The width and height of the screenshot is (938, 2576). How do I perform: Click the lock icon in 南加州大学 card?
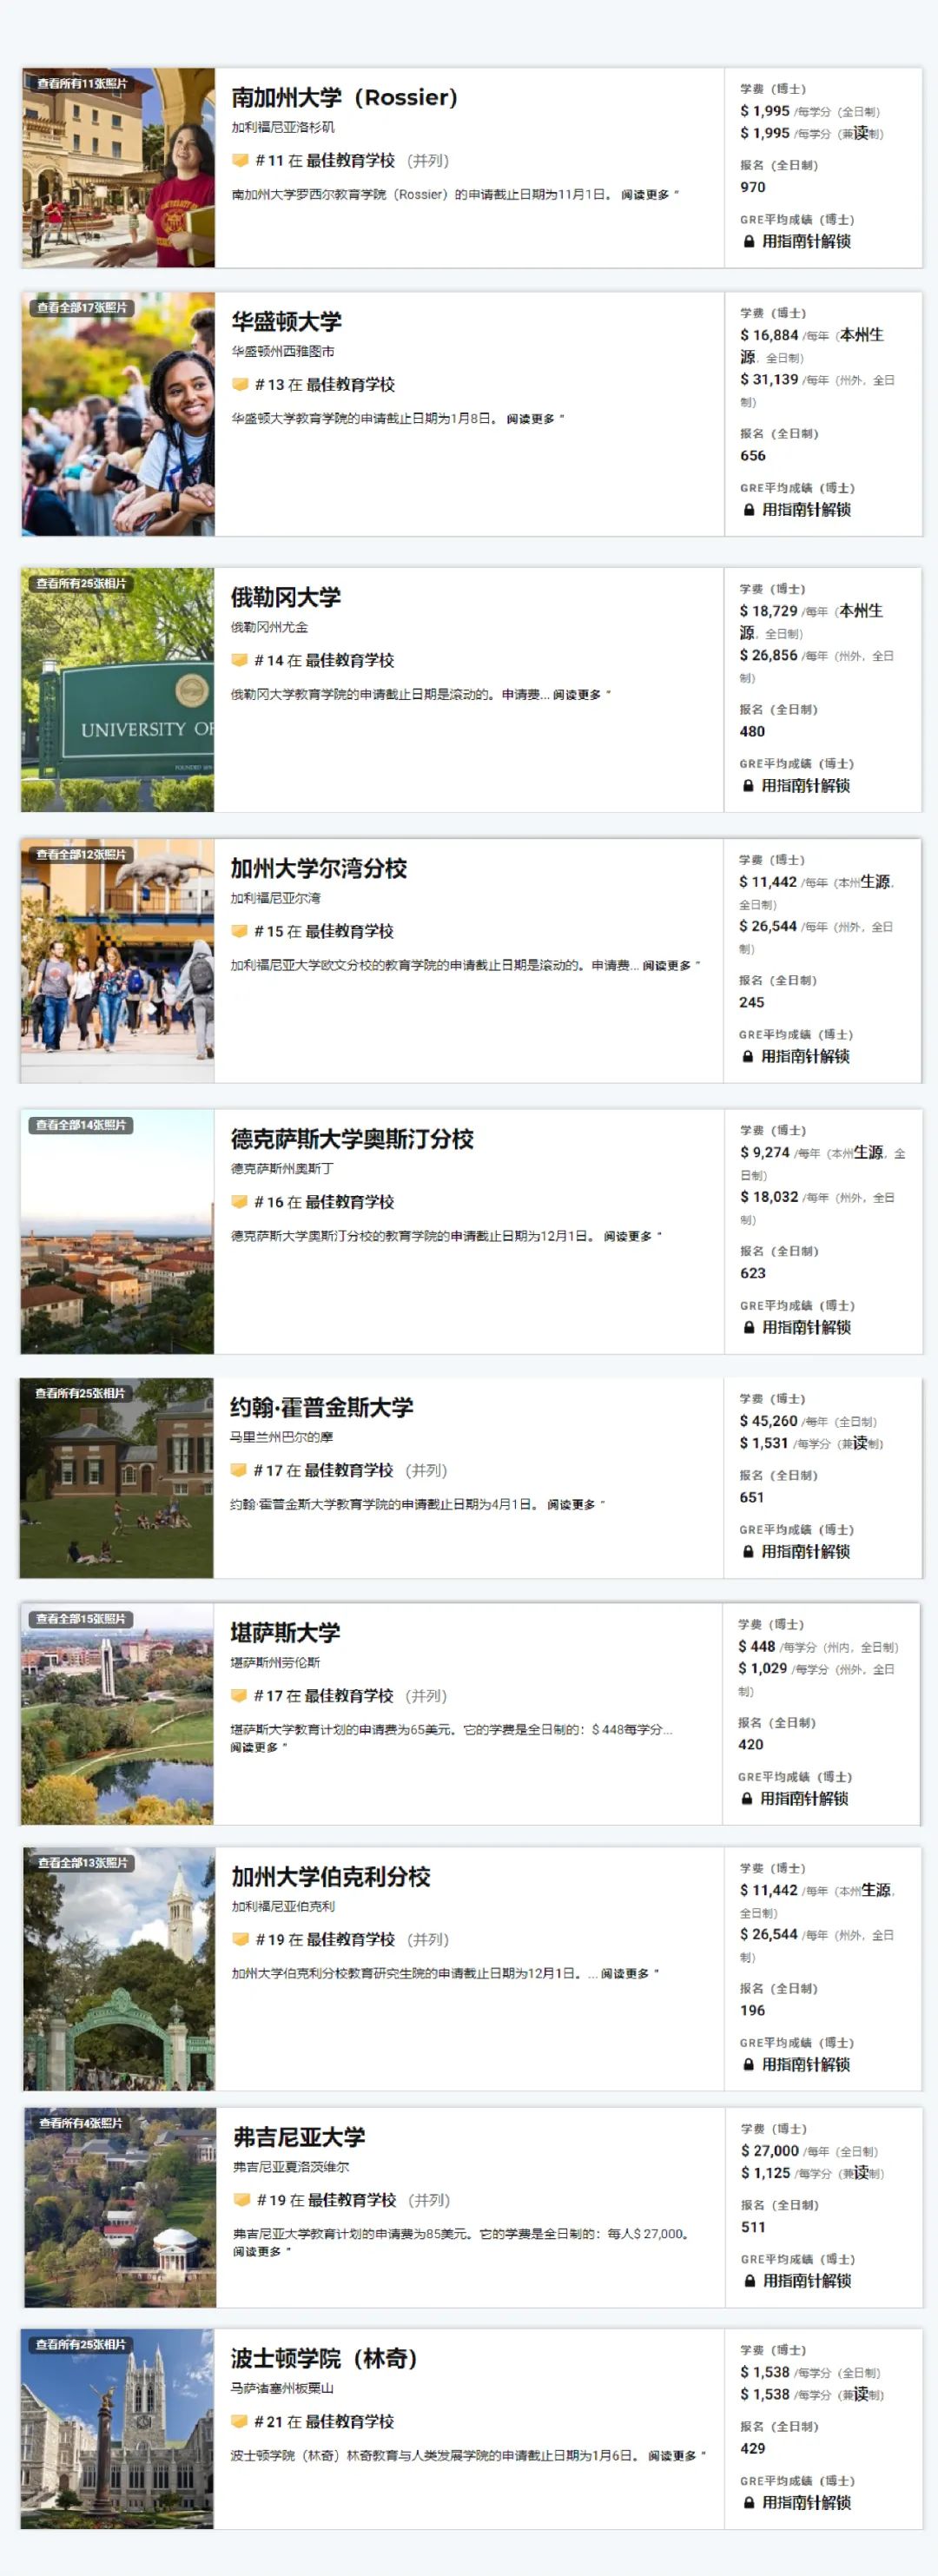749,241
